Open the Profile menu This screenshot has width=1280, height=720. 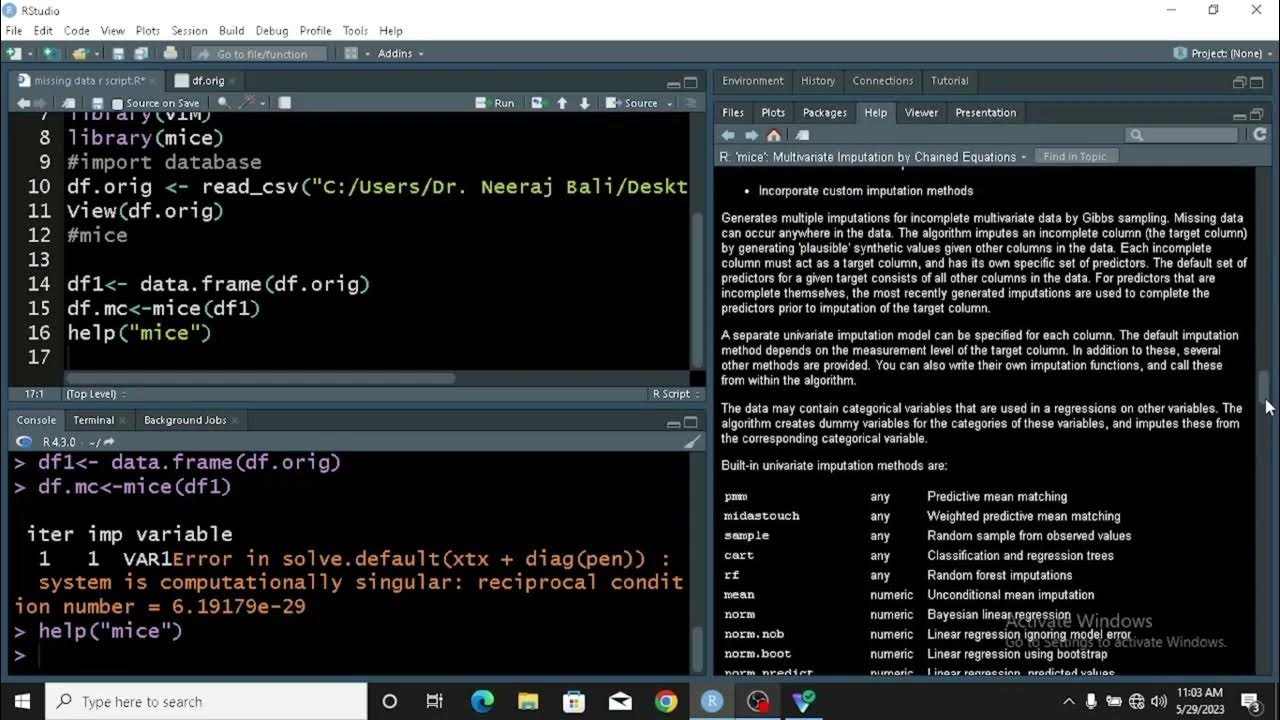(315, 31)
